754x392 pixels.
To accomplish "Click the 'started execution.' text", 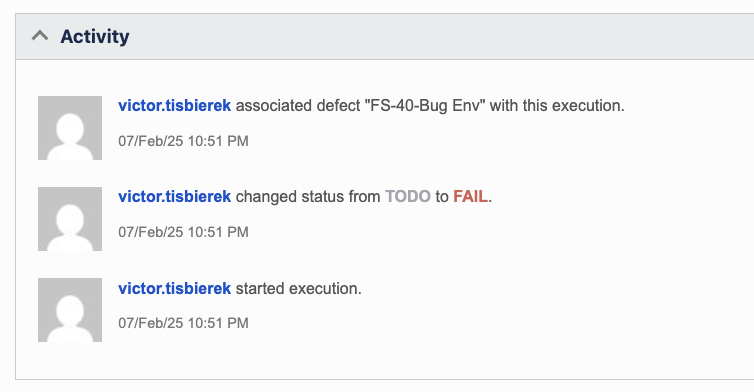I will click(x=298, y=288).
